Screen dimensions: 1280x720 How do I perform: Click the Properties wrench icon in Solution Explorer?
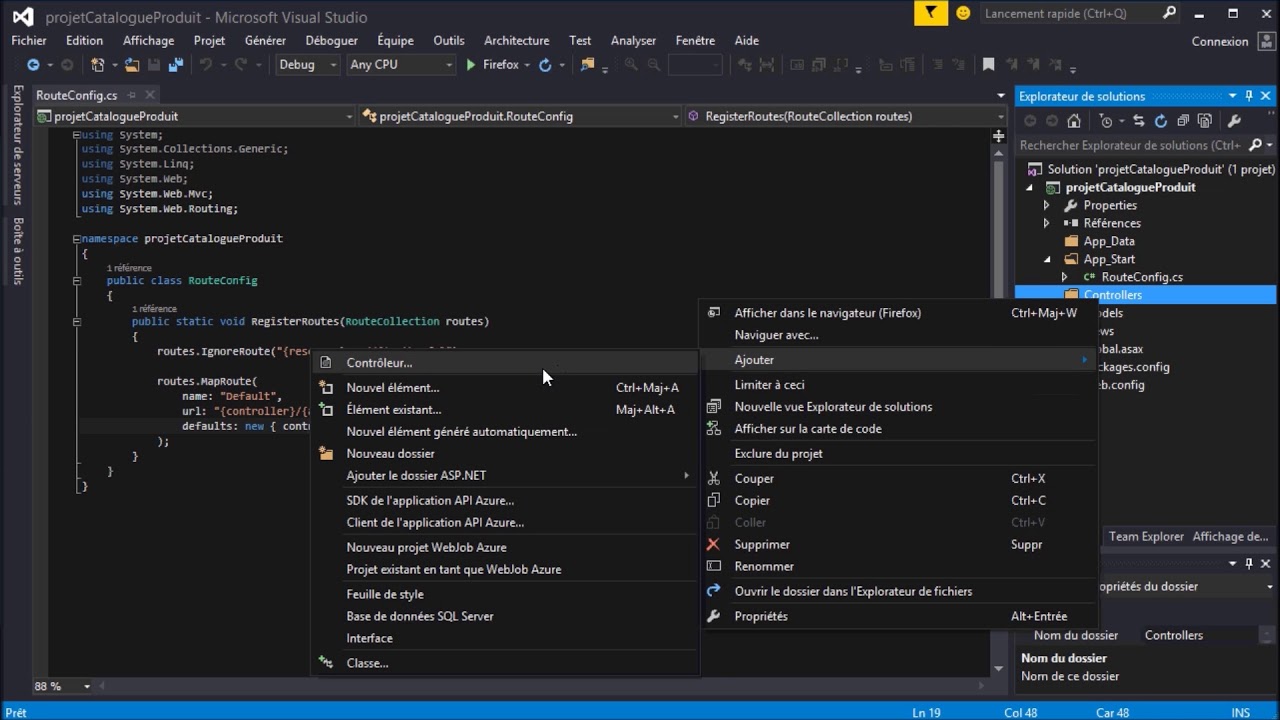point(1234,121)
